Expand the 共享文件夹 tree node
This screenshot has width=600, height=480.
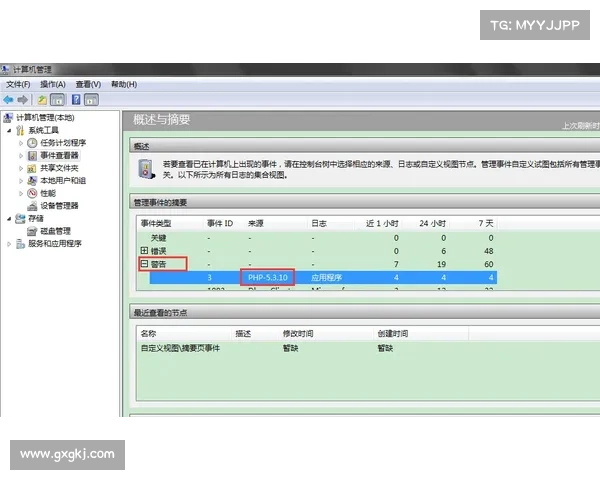point(21,168)
